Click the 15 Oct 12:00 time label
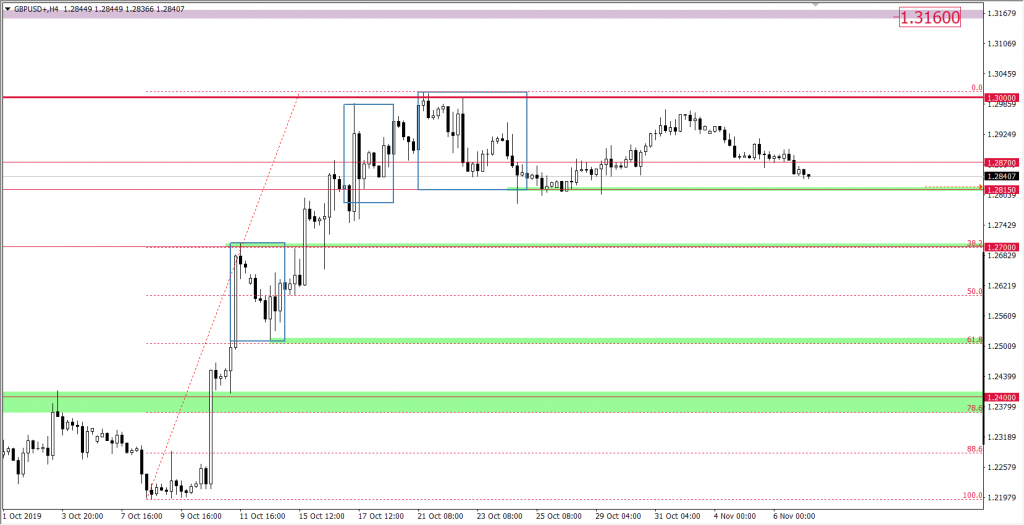Screen dimensions: 1024x525 pos(321,516)
